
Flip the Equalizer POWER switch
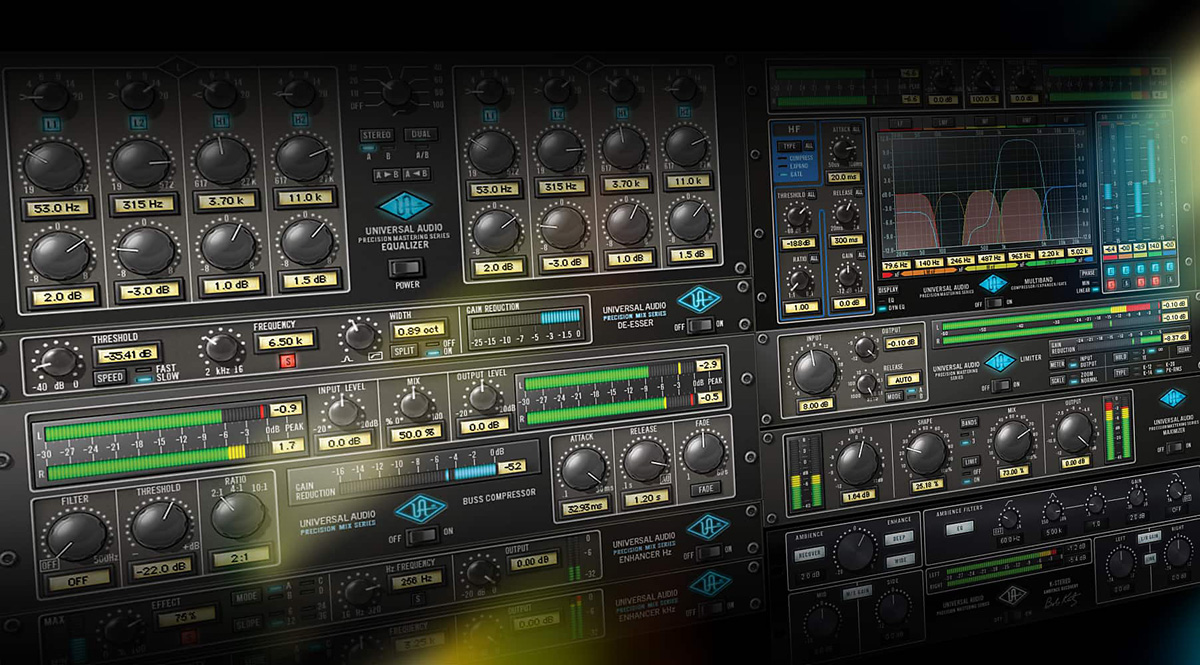point(406,268)
